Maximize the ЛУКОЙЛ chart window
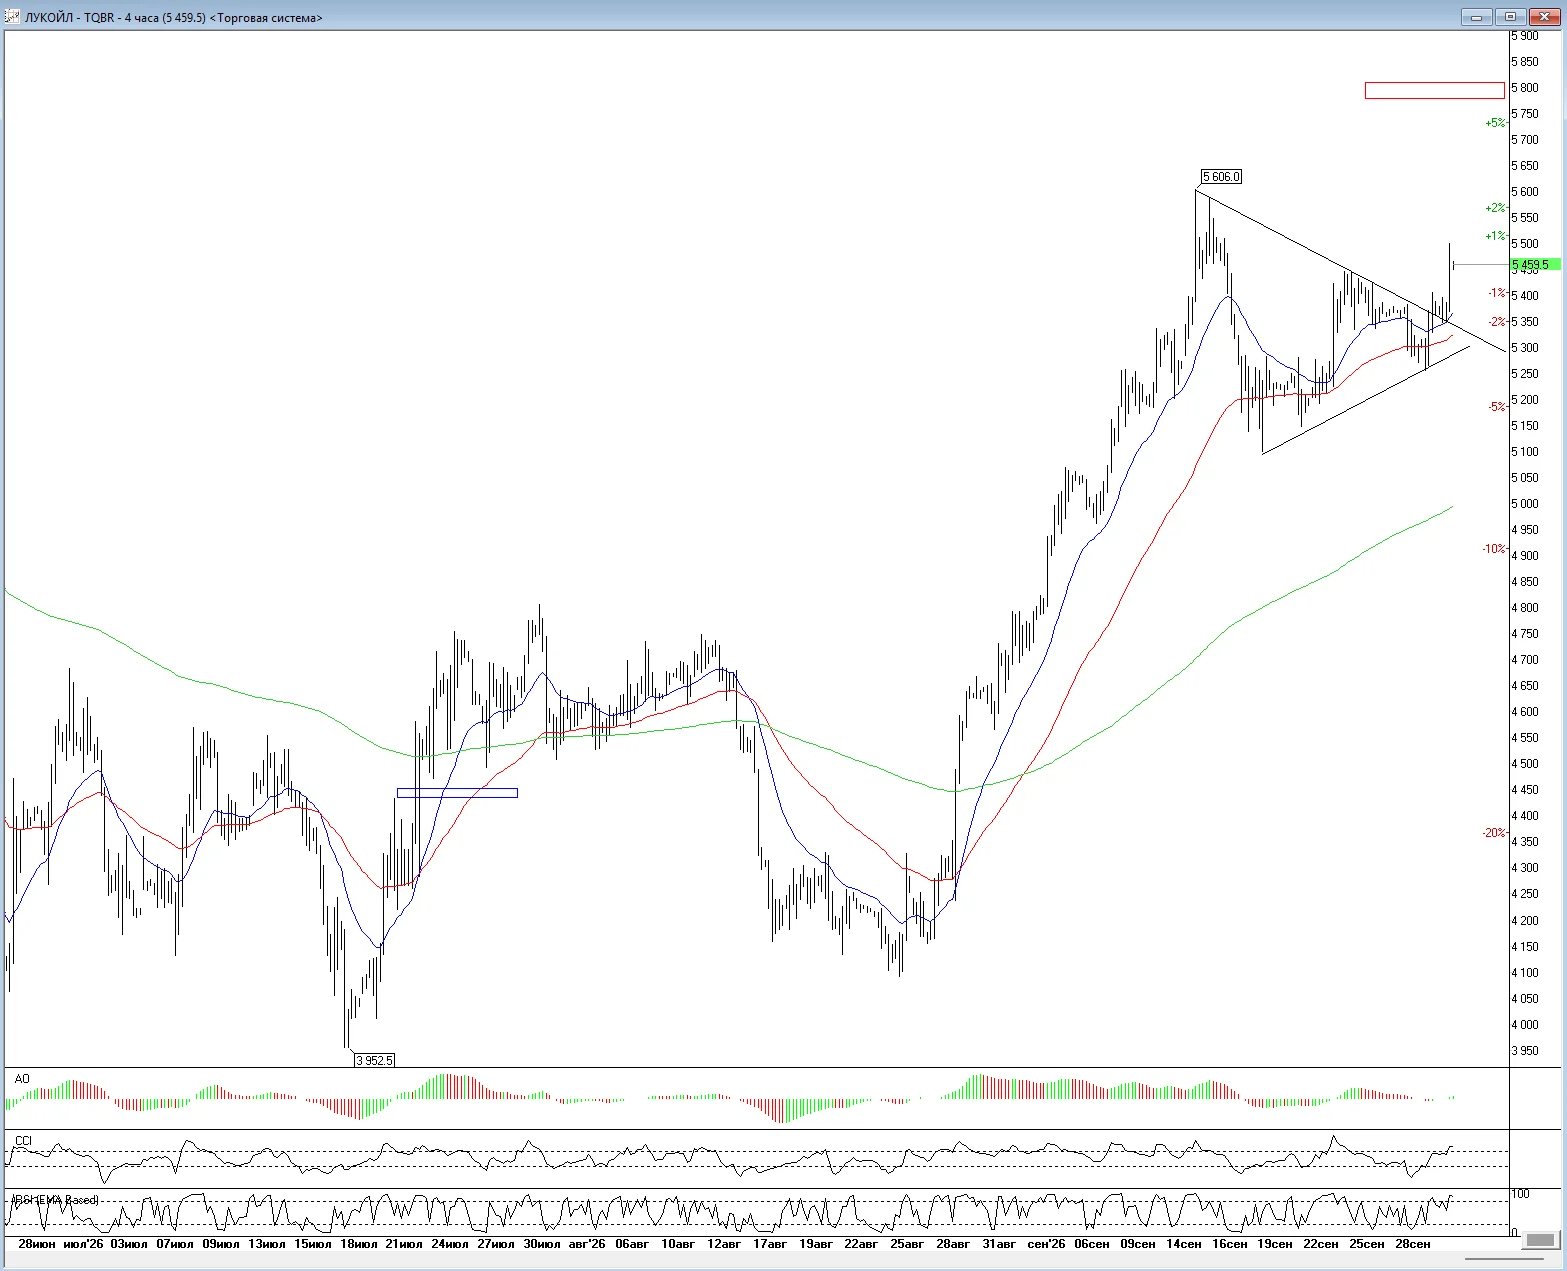Screen dimensions: 1567x1271 (1510, 17)
